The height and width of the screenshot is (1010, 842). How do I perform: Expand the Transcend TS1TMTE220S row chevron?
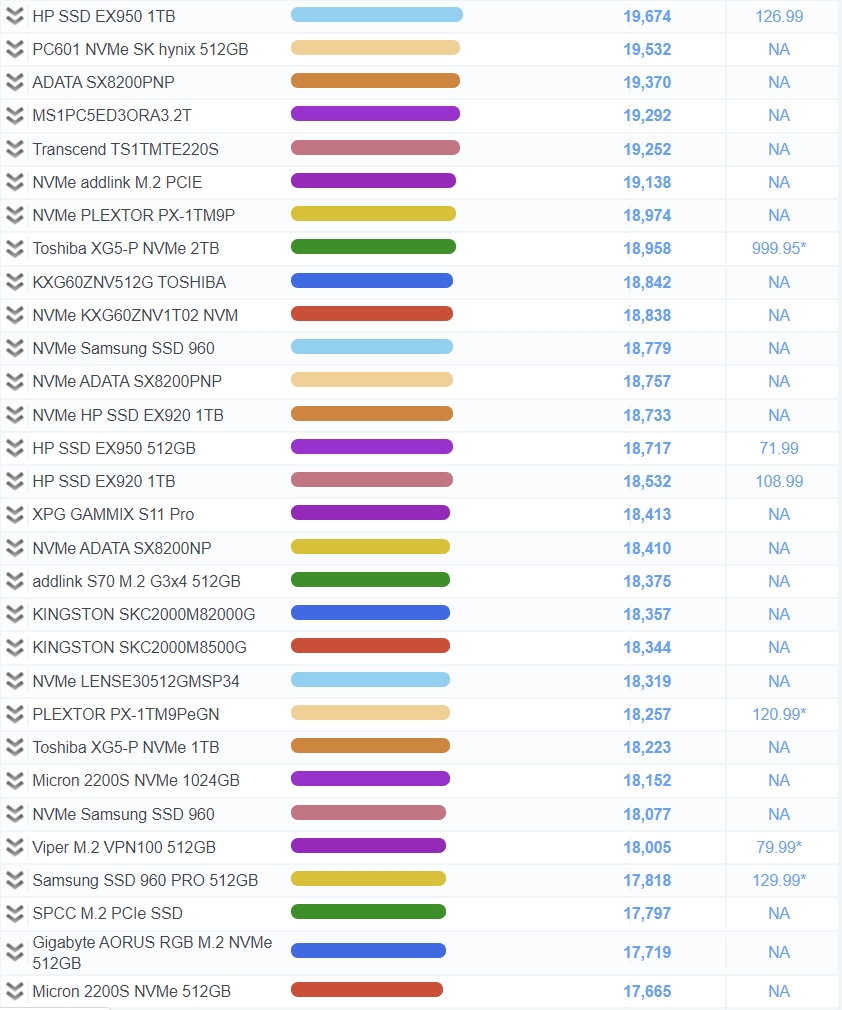tap(14, 149)
